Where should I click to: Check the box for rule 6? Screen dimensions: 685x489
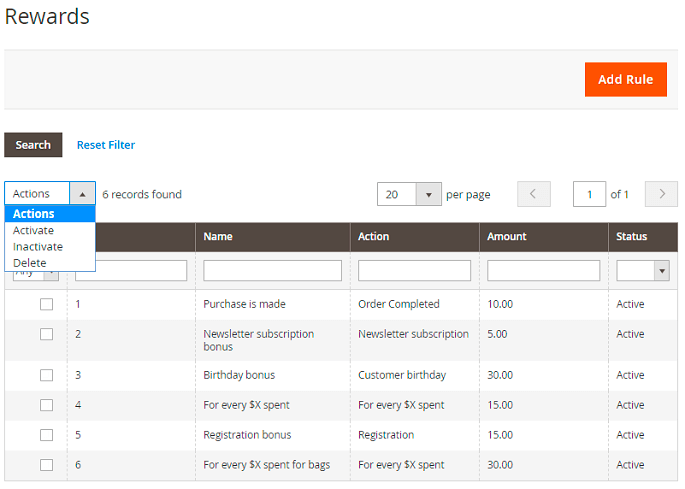coord(46,465)
